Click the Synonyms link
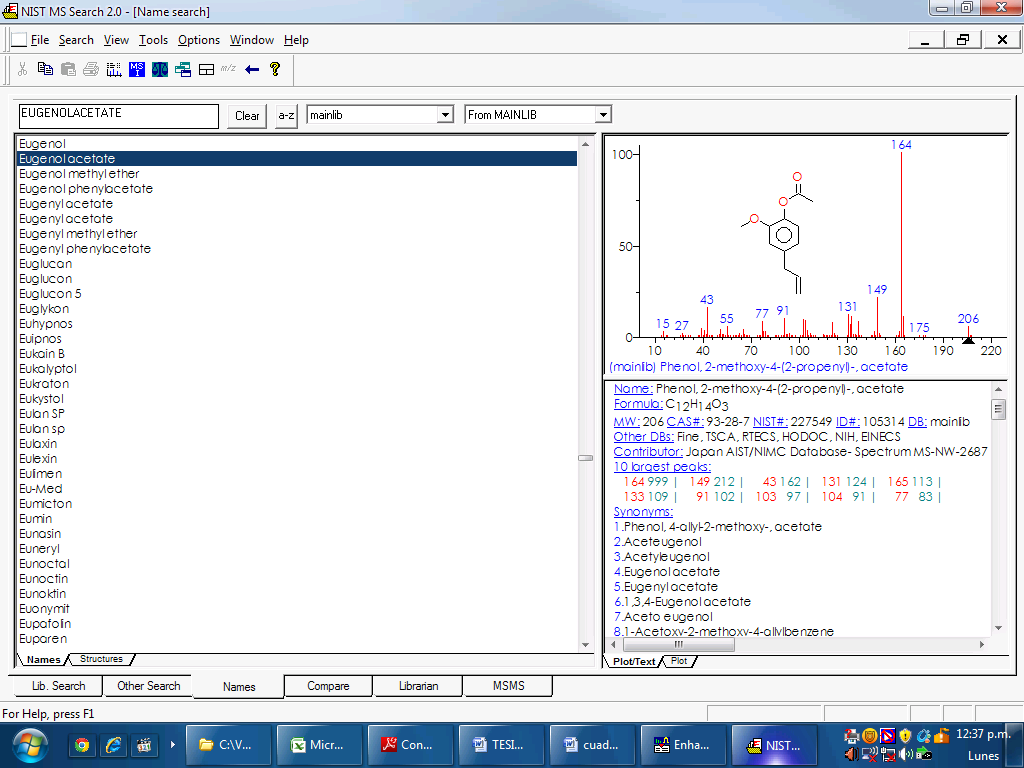This screenshot has width=1024, height=768. point(643,512)
